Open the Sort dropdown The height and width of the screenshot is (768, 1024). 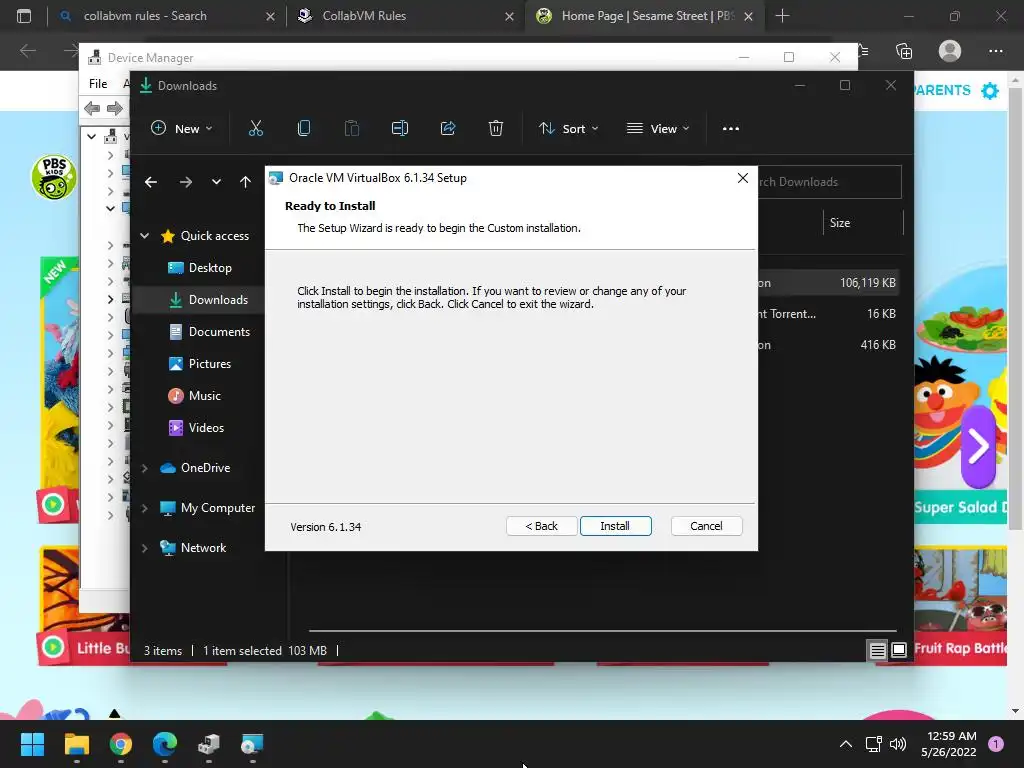click(x=568, y=129)
